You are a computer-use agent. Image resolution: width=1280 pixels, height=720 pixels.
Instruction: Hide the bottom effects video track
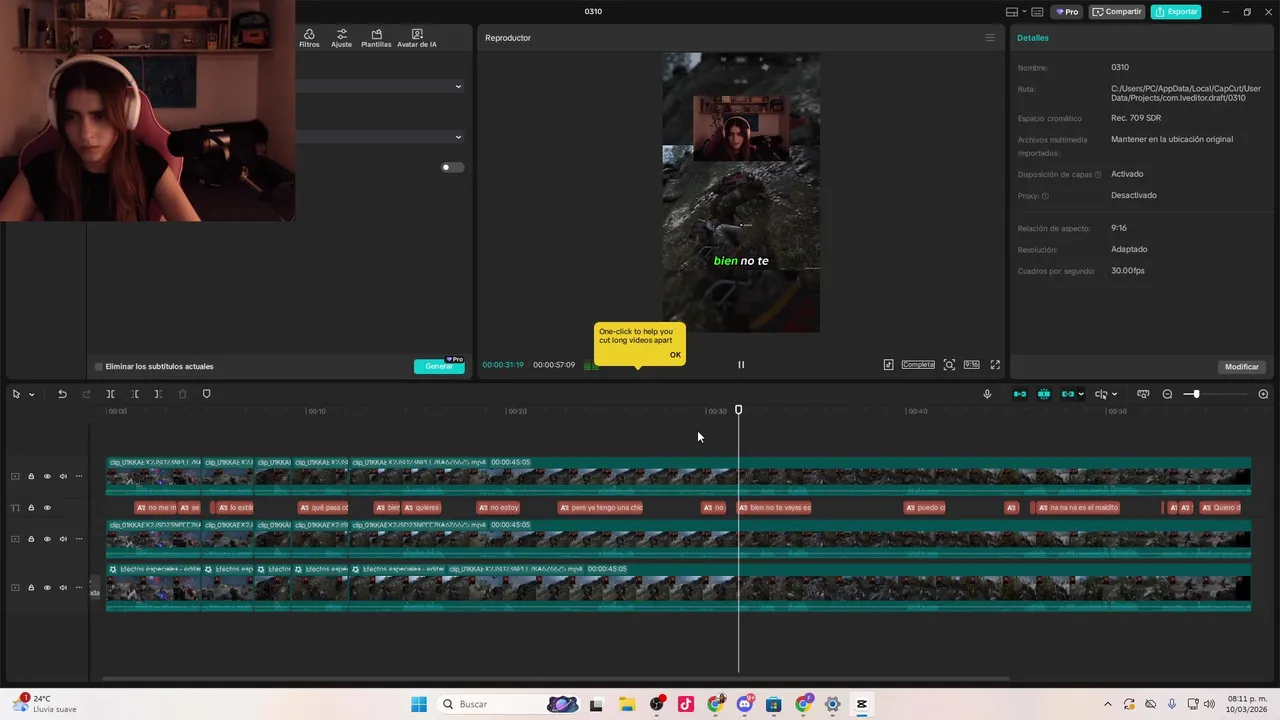(47, 588)
